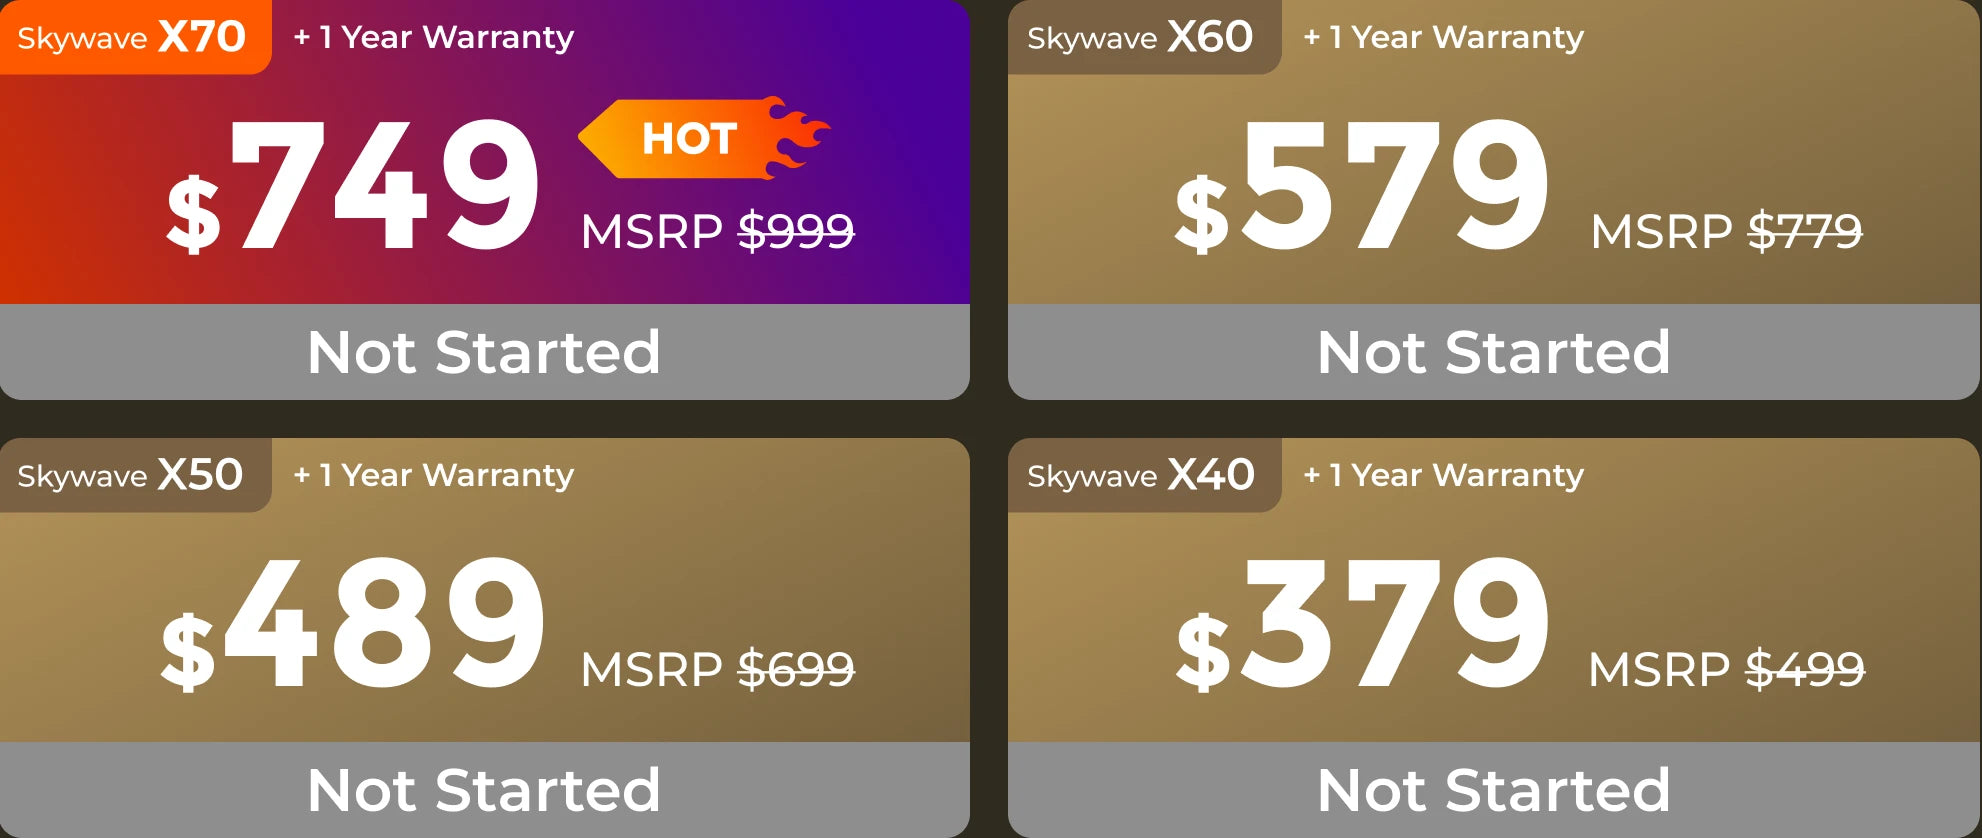Click the $379 price on X40 card
The width and height of the screenshot is (1982, 838).
[1362, 624]
